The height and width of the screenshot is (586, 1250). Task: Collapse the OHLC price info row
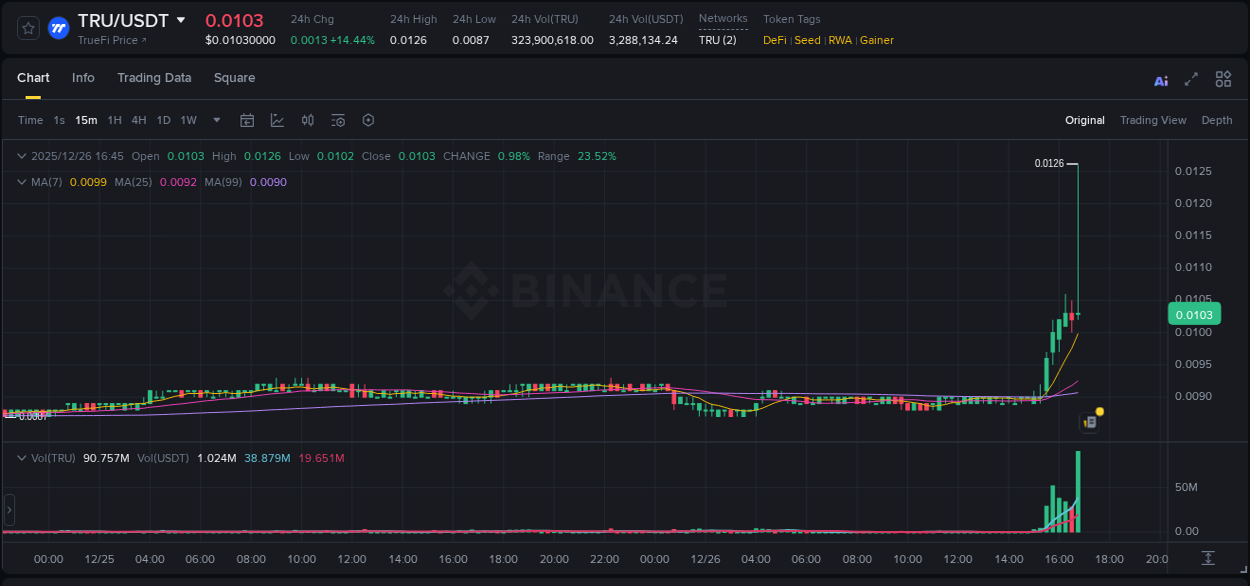pos(21,156)
